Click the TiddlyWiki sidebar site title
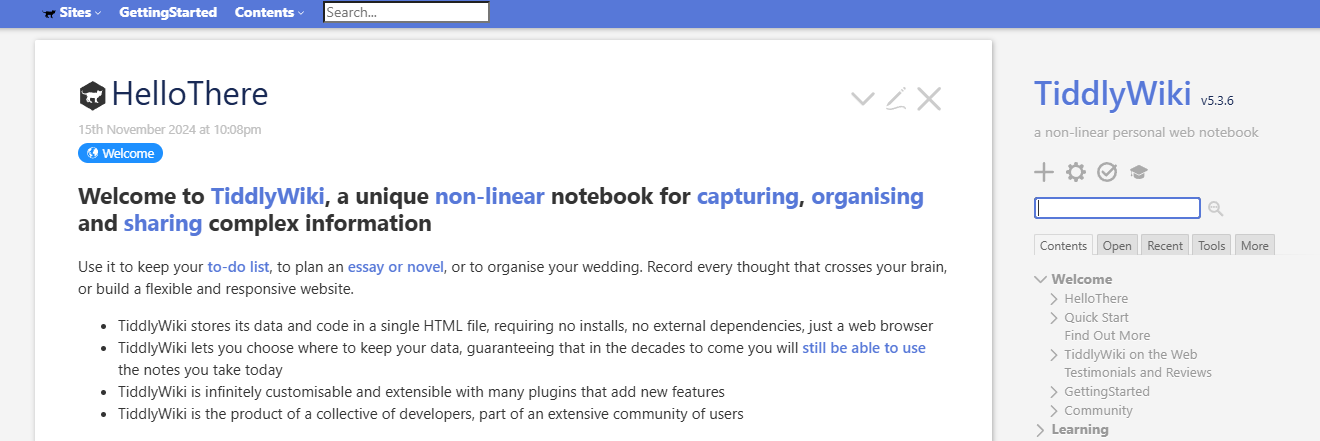 coord(1112,93)
